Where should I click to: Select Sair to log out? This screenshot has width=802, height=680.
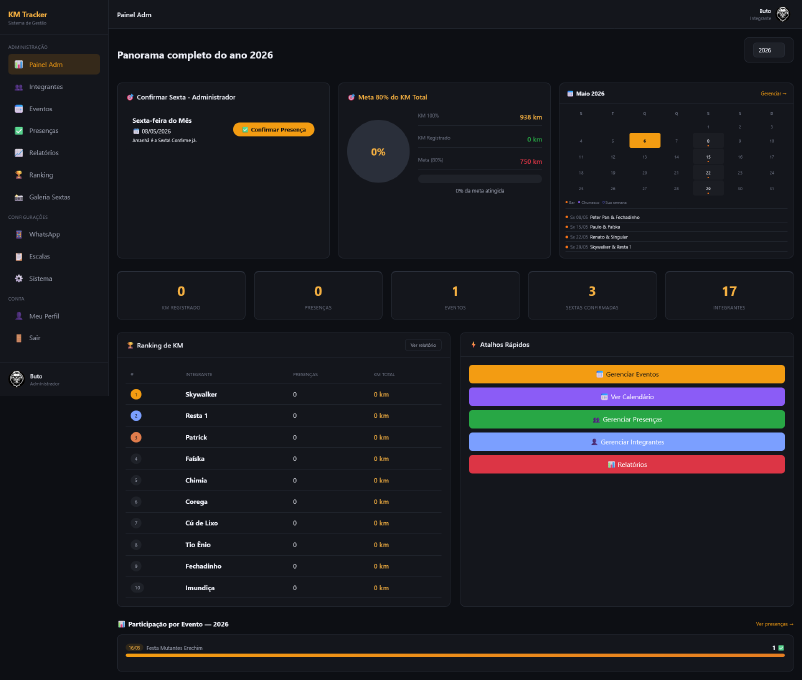coord(54,338)
